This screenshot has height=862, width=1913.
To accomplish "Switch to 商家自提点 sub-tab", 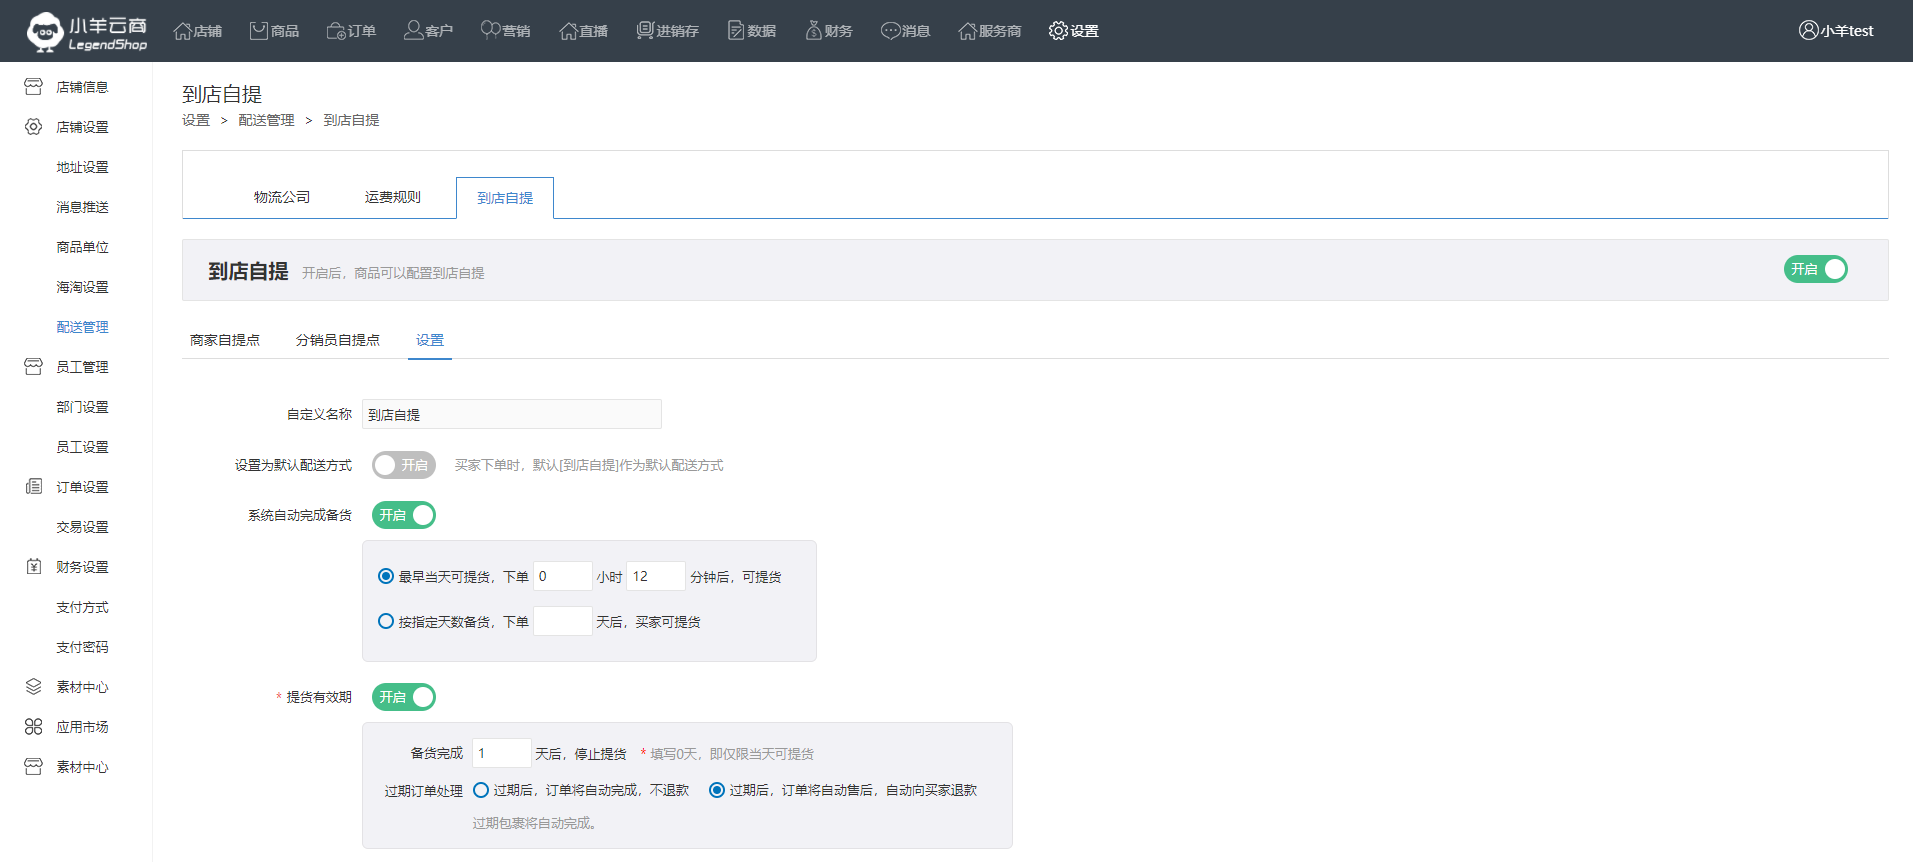I will coord(225,340).
